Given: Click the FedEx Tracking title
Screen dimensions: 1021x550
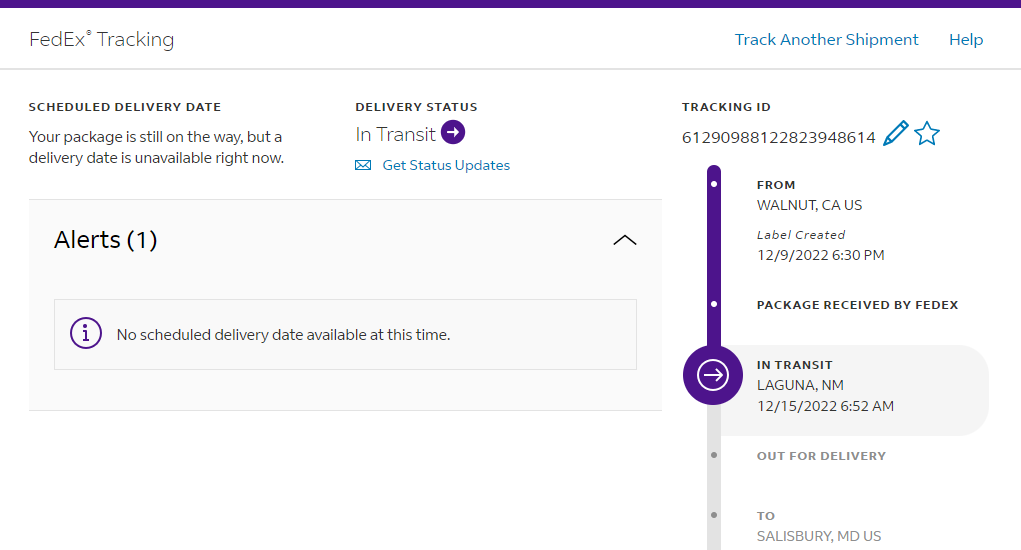Looking at the screenshot, I should coord(102,40).
